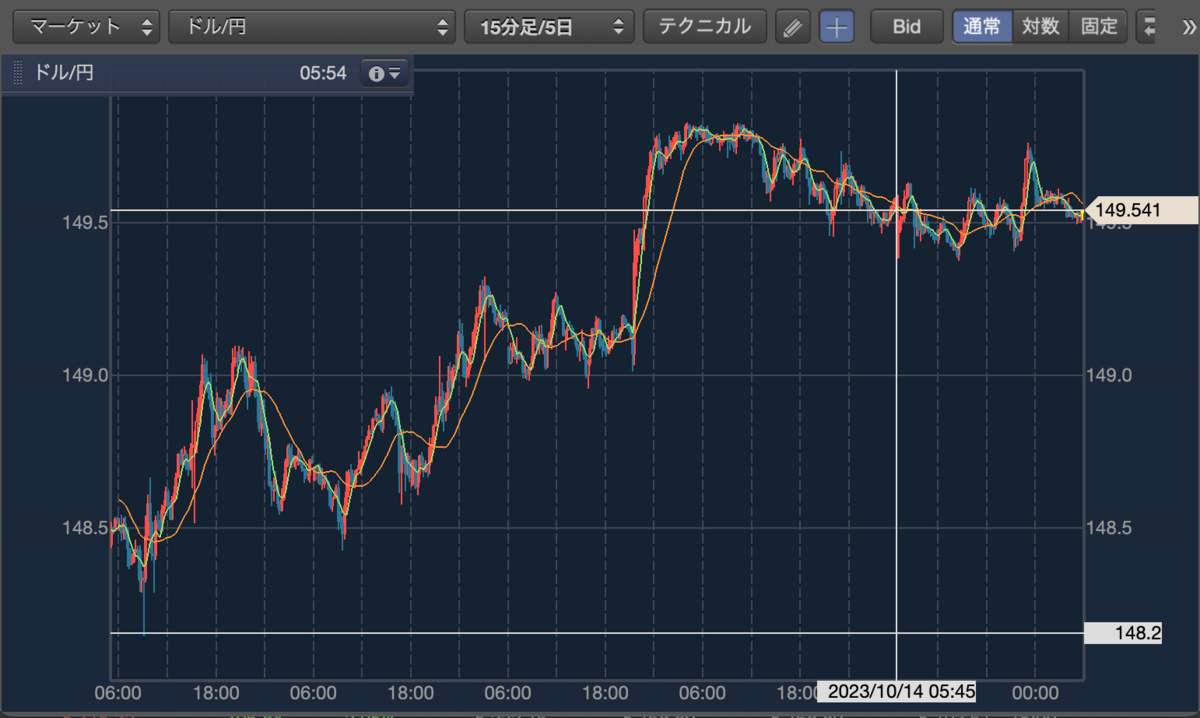Viewport: 1200px width, 718px height.
Task: Click the right-axis 148.5 price label
Action: click(x=1109, y=528)
